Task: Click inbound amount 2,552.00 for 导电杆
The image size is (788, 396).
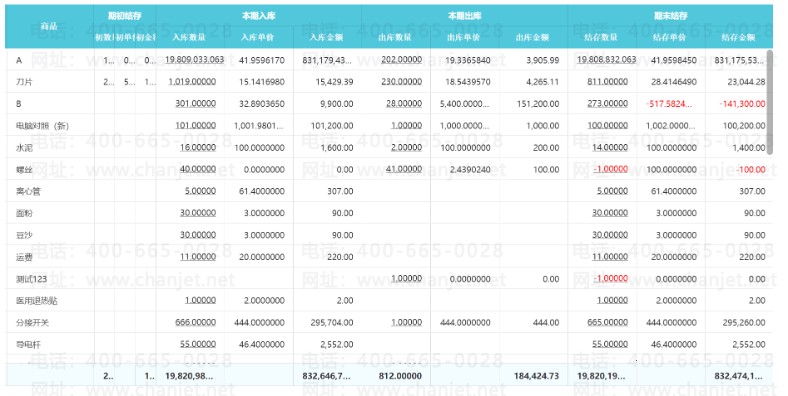Action: tap(337, 345)
